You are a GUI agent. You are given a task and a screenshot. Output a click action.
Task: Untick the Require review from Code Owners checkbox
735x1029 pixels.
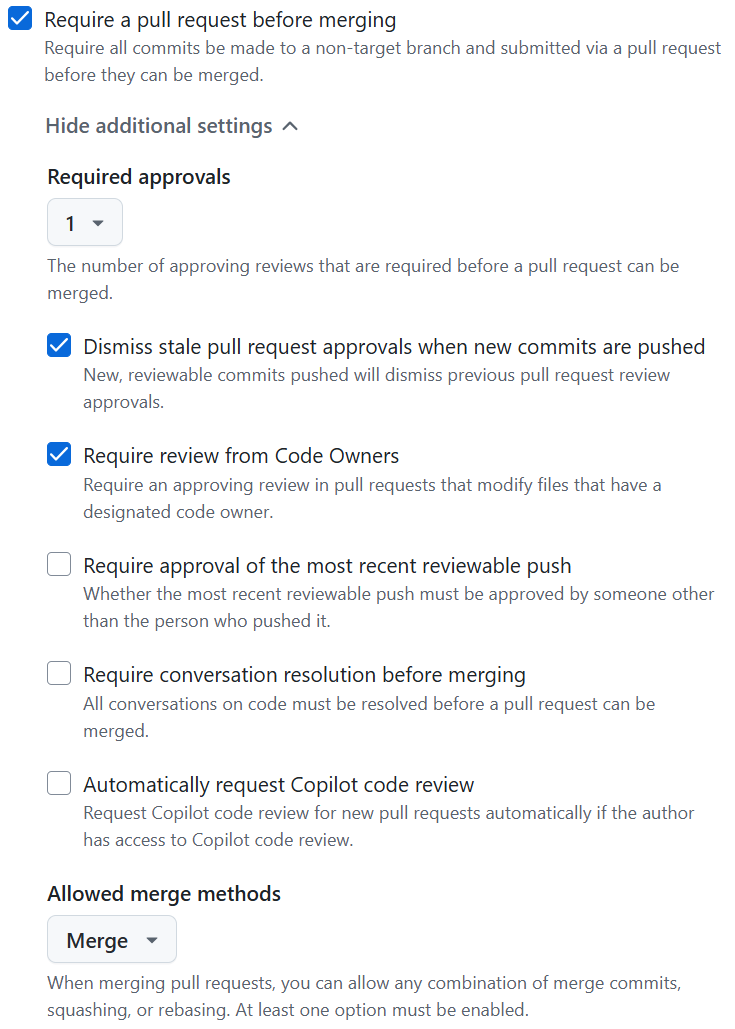(x=59, y=455)
